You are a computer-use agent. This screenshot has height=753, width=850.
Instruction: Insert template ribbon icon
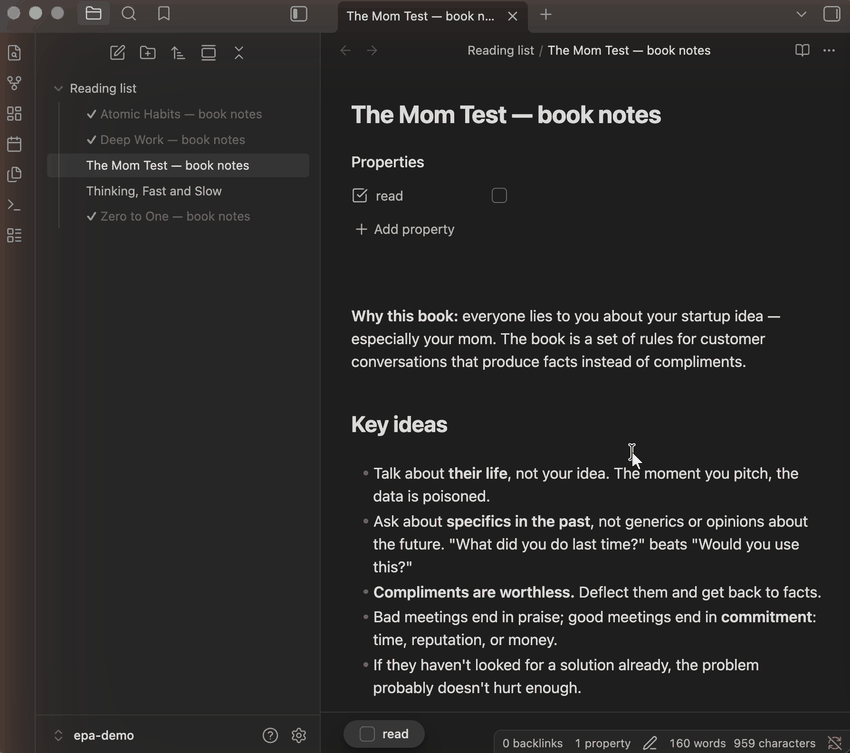point(15,174)
